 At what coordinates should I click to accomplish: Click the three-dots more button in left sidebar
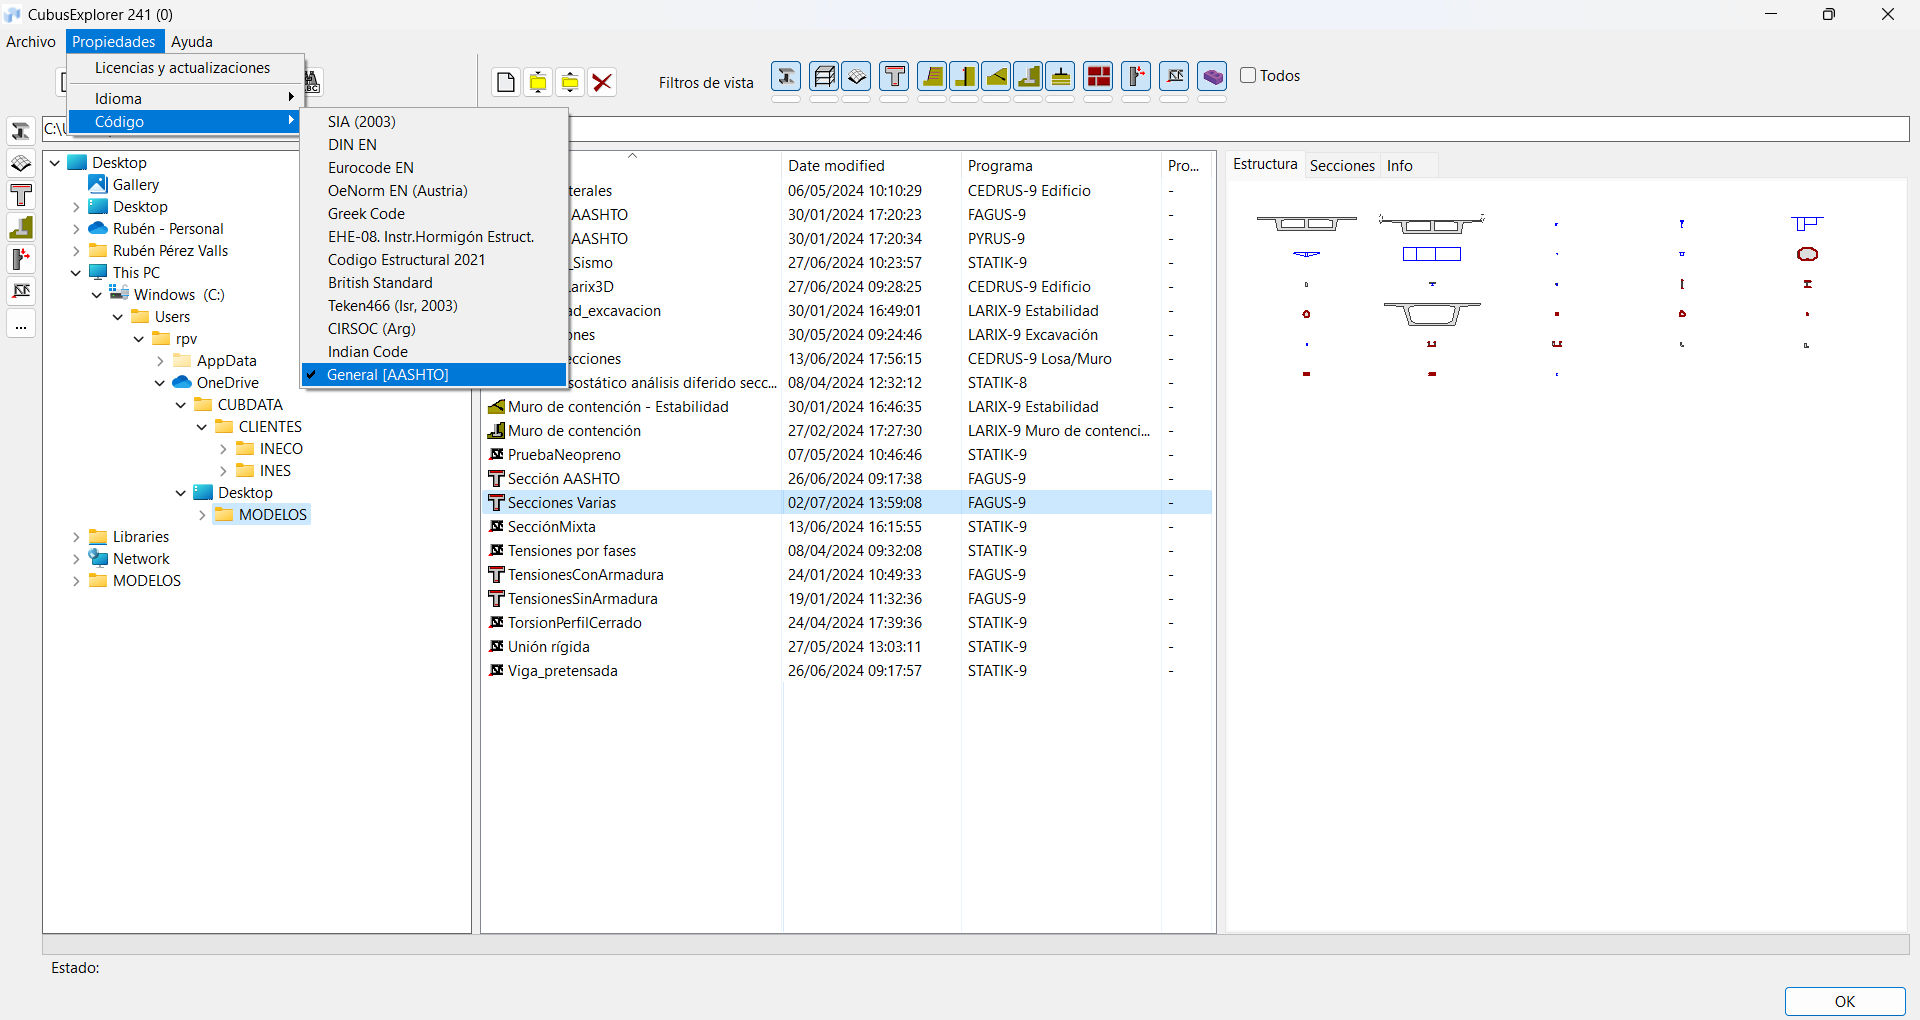click(x=21, y=325)
